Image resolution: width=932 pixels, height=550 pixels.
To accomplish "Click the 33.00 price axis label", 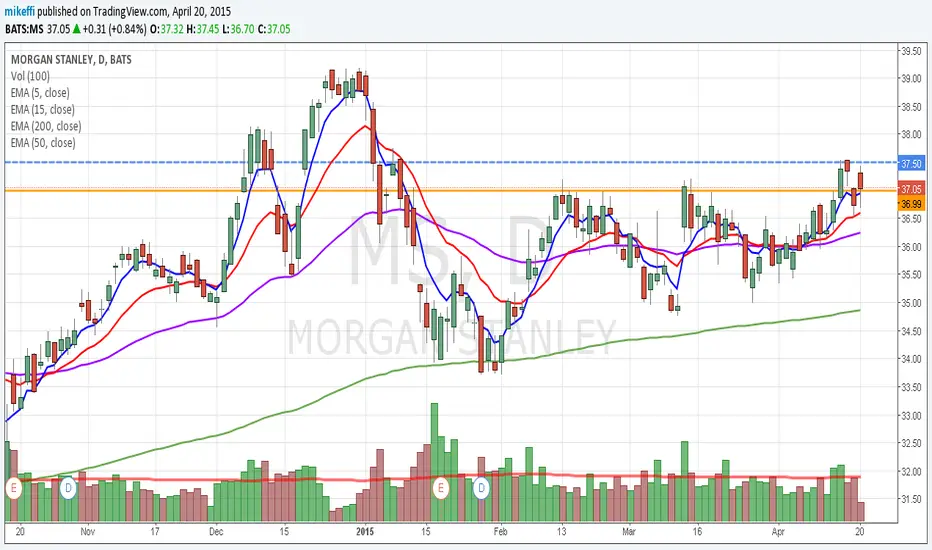I will pyautogui.click(x=911, y=416).
